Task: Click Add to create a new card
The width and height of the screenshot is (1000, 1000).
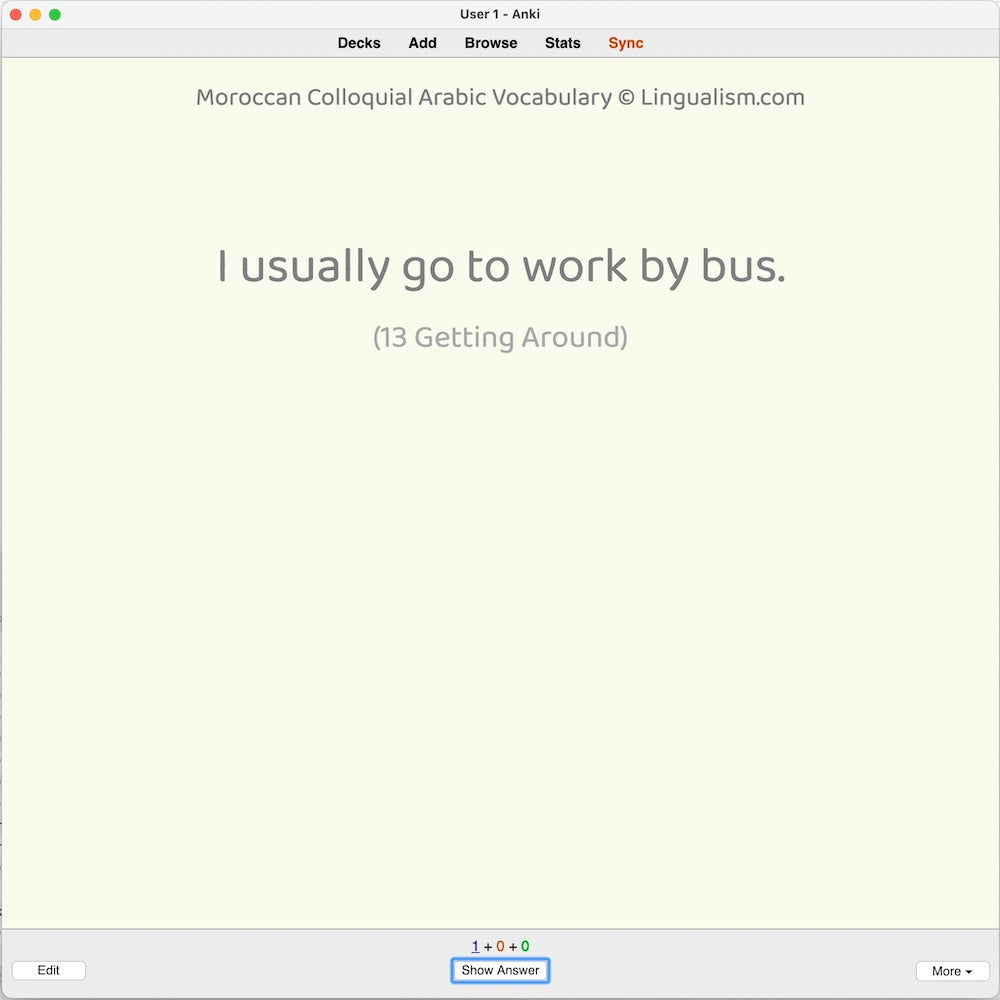Action: (422, 43)
